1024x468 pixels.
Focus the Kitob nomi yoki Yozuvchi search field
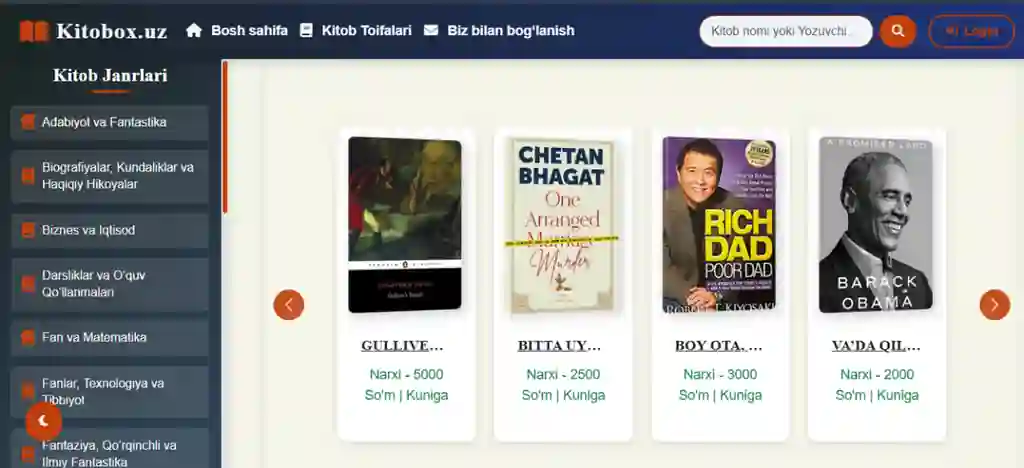click(786, 31)
